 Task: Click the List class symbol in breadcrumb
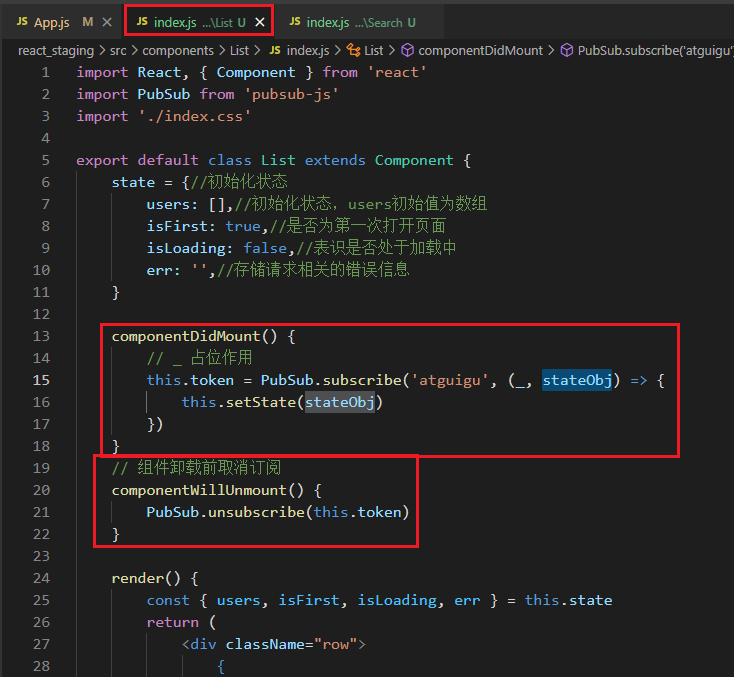(374, 51)
